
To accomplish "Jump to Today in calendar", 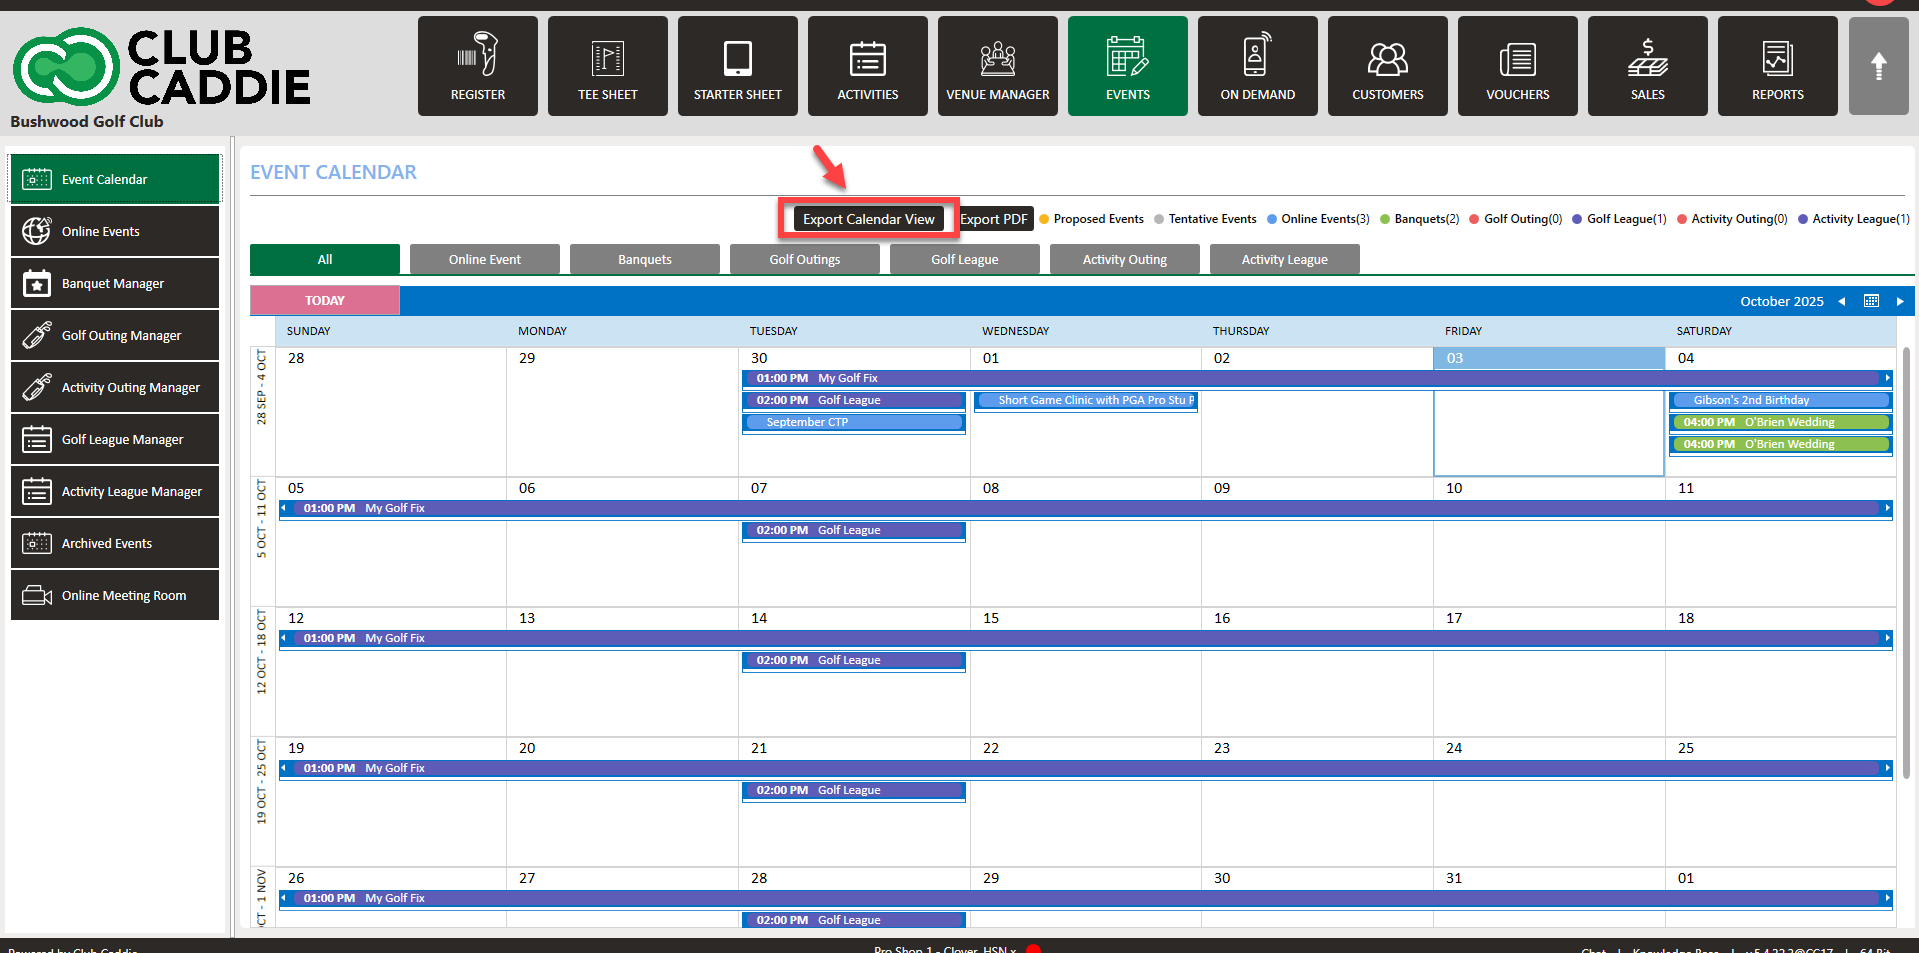I will coord(325,301).
